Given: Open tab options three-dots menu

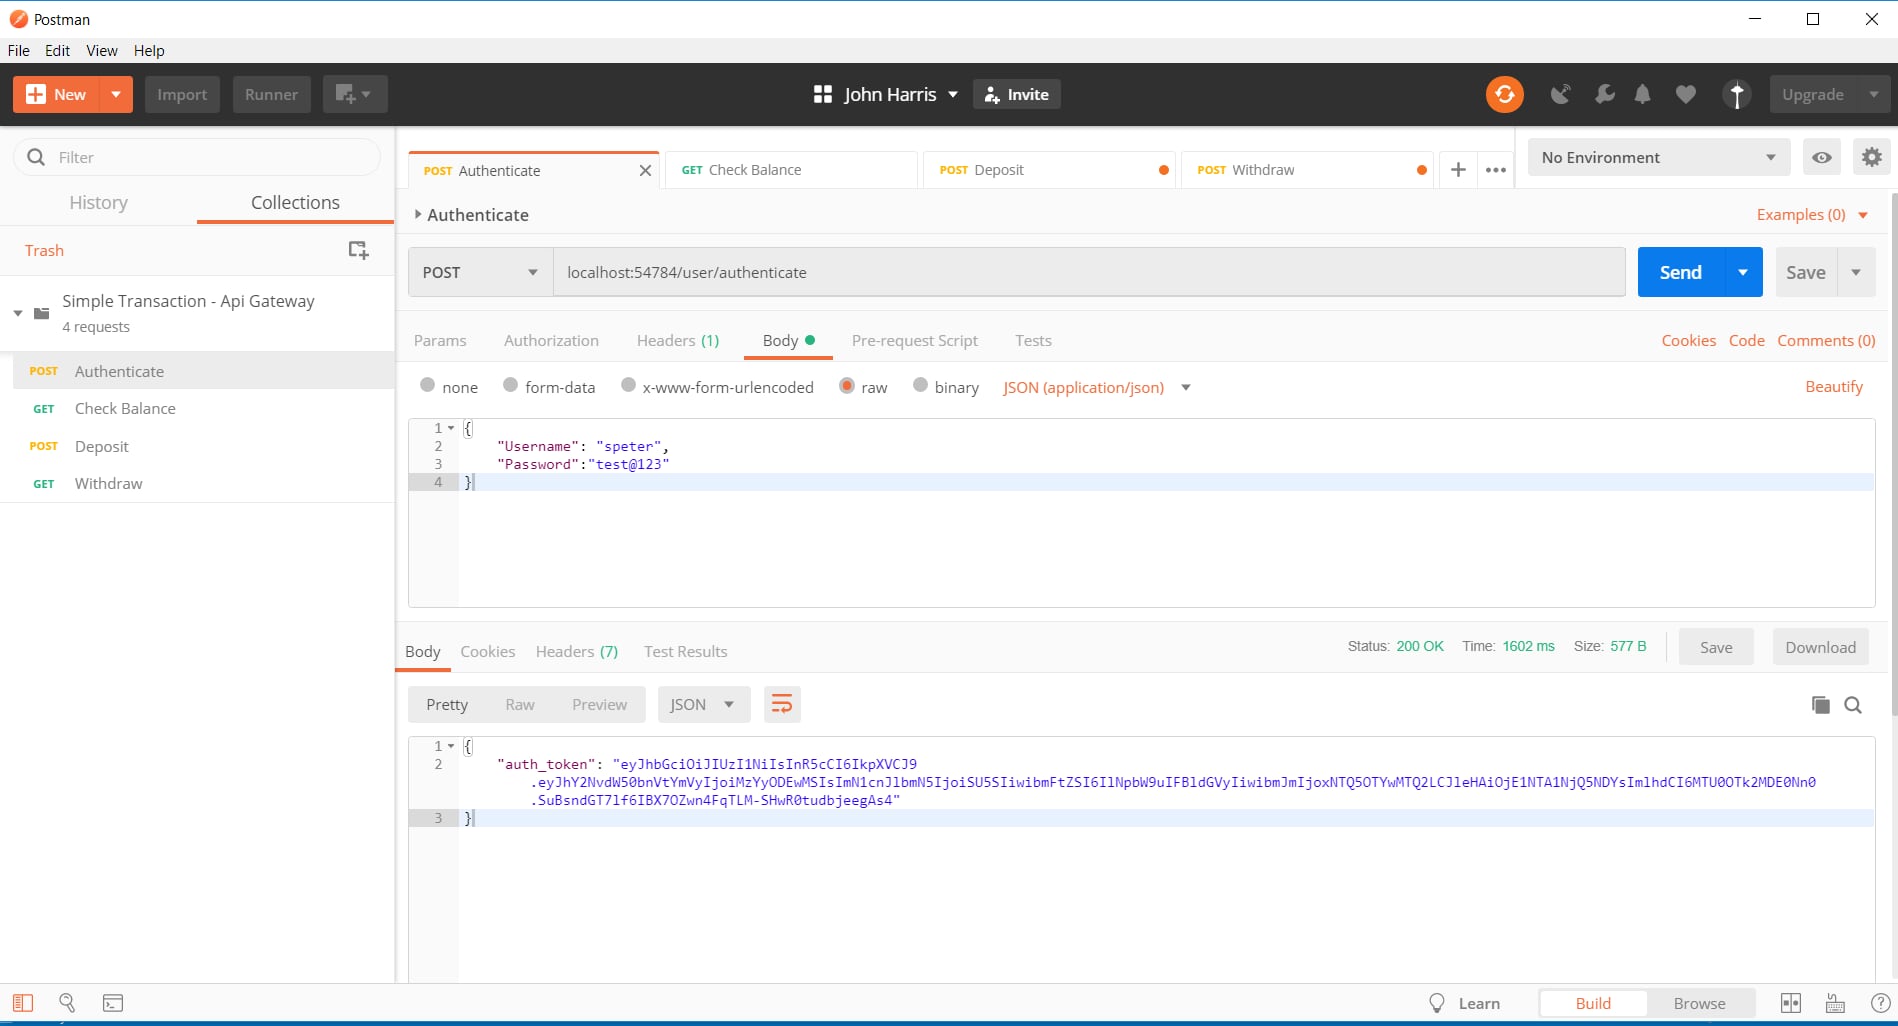Looking at the screenshot, I should pyautogui.click(x=1496, y=169).
